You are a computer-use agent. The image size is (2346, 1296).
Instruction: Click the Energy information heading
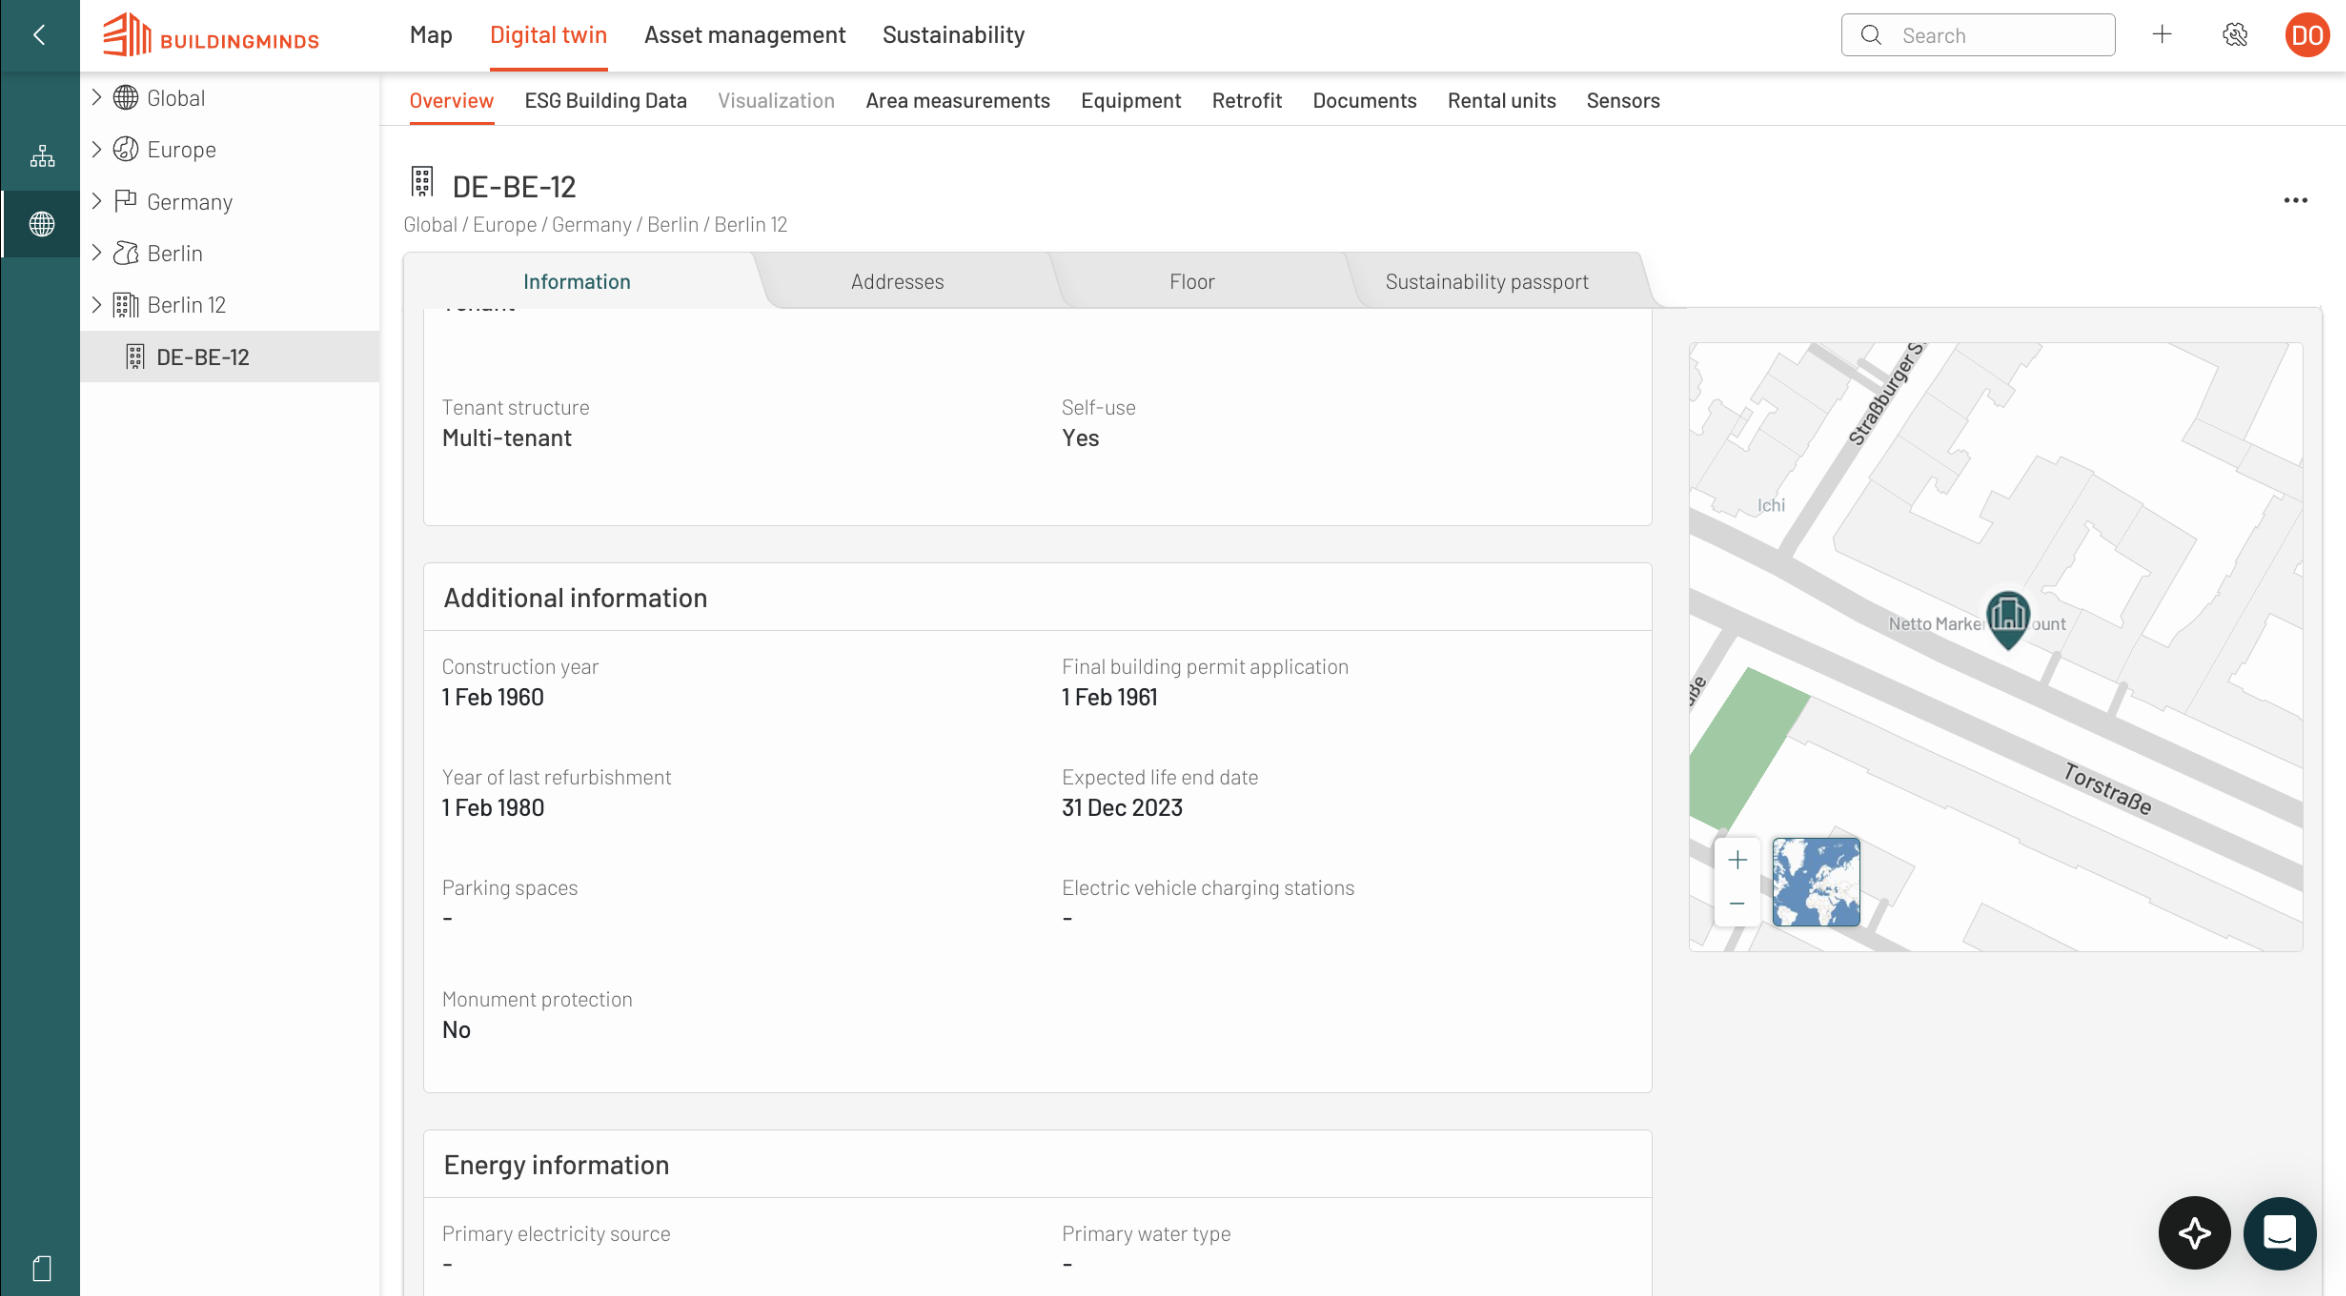click(556, 1165)
